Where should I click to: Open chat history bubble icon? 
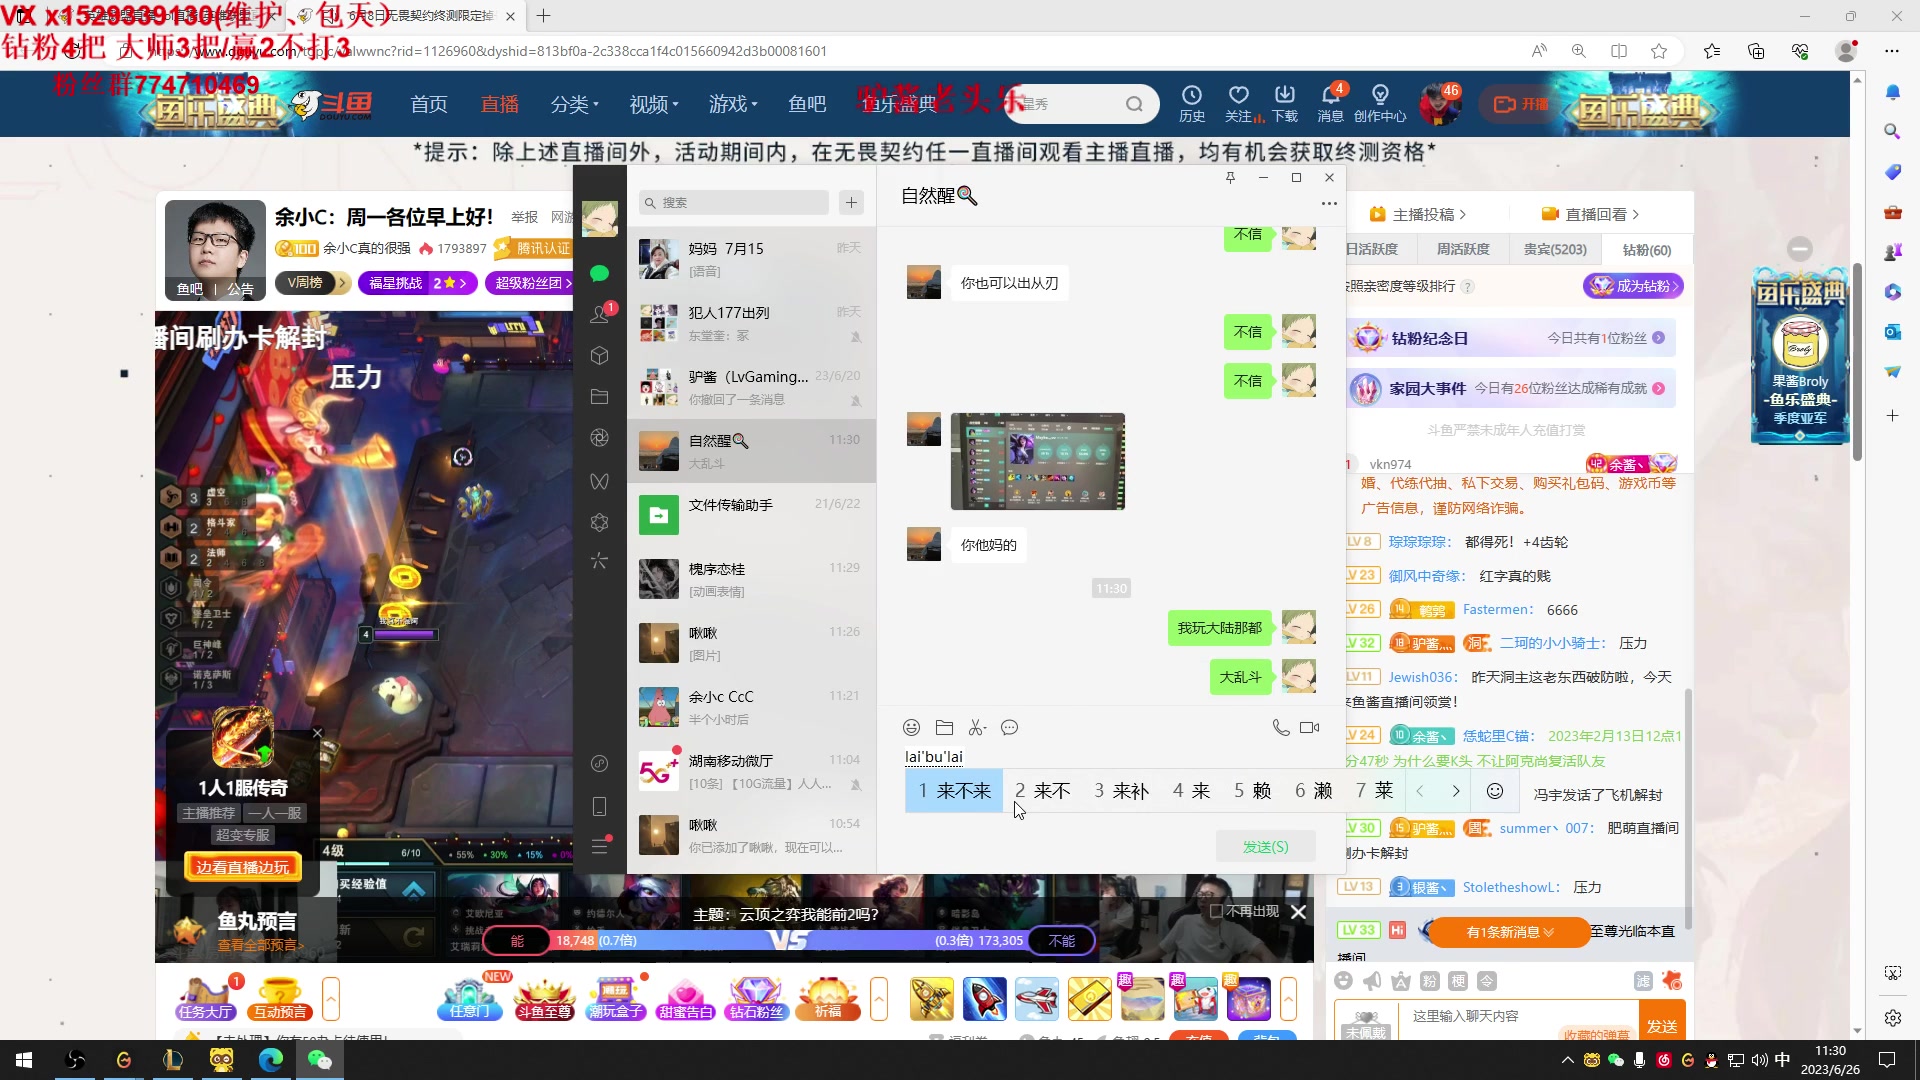[x=1010, y=727]
